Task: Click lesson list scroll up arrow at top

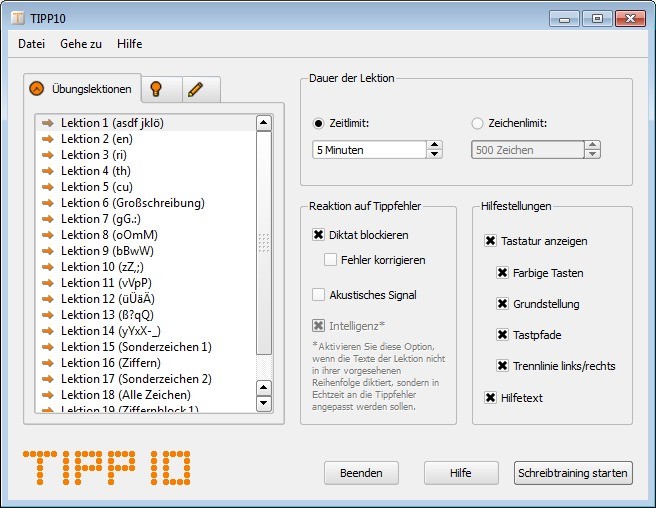Action: click(264, 123)
